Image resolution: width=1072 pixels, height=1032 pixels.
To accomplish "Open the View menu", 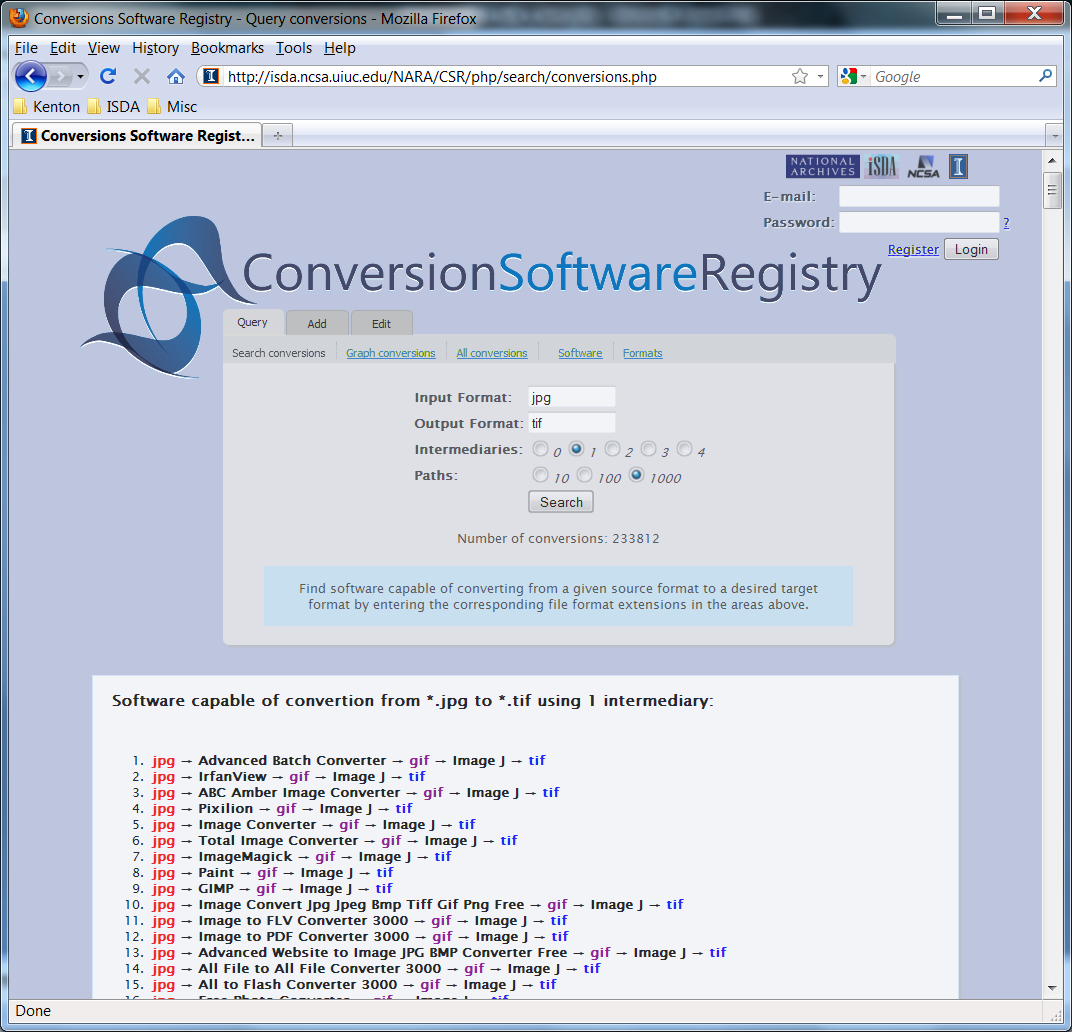I will [103, 48].
